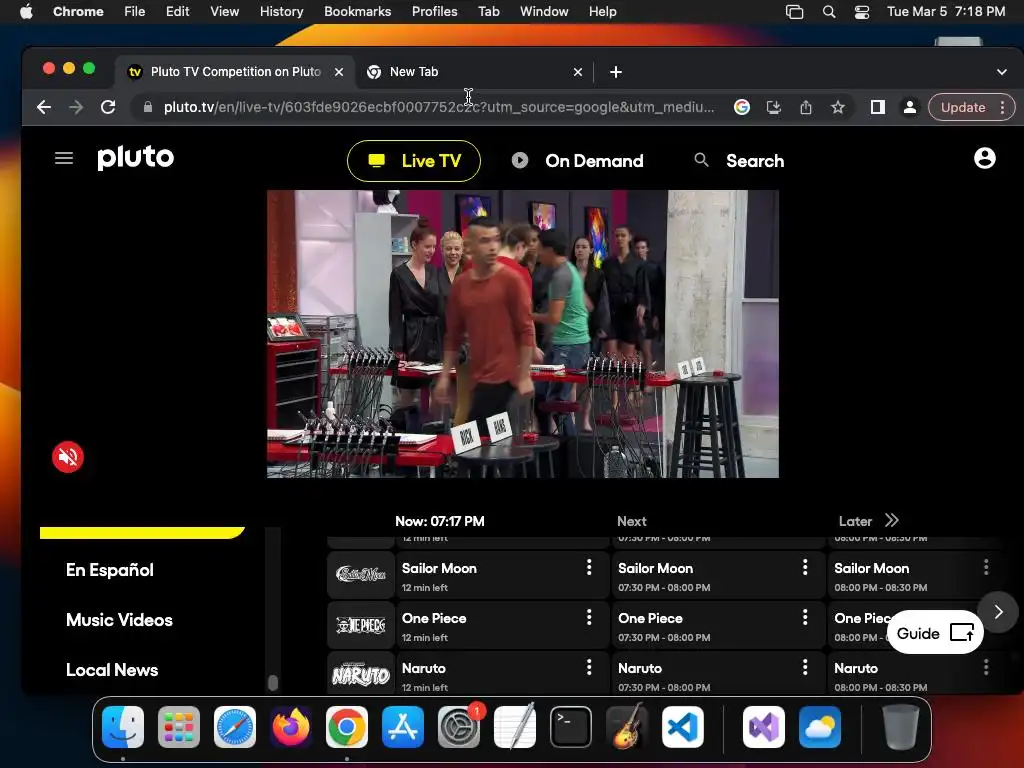Click the live video player
1024x768 pixels.
coord(522,334)
